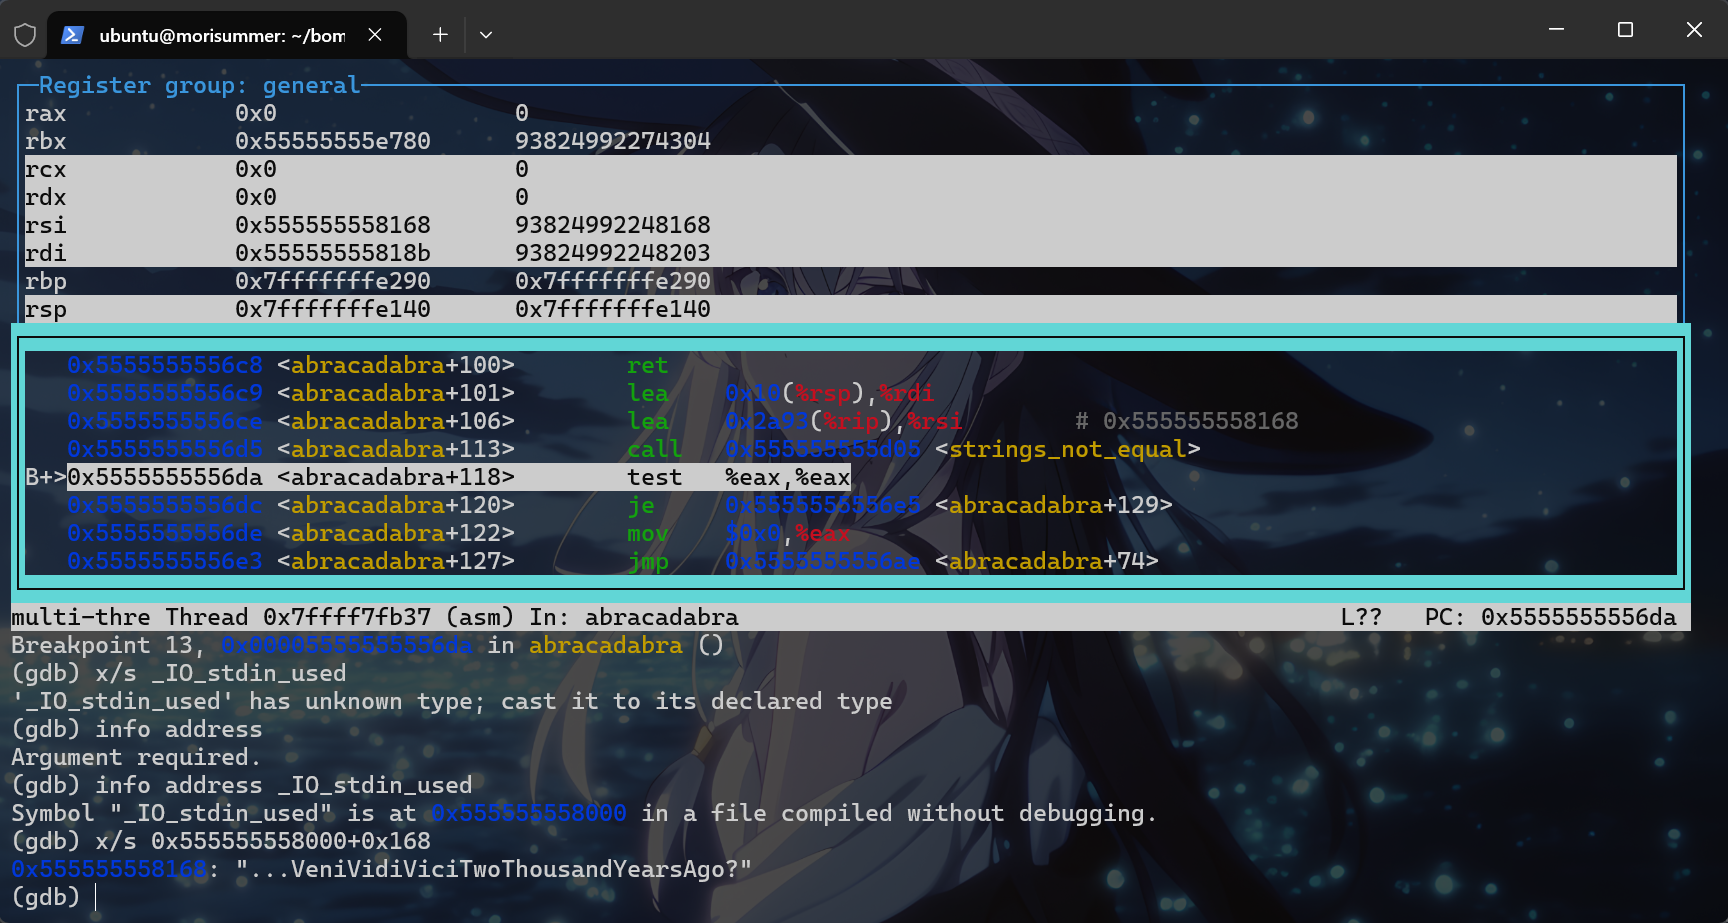Image resolution: width=1728 pixels, height=923 pixels.
Task: Close the terminal window
Action: pyautogui.click(x=1694, y=30)
